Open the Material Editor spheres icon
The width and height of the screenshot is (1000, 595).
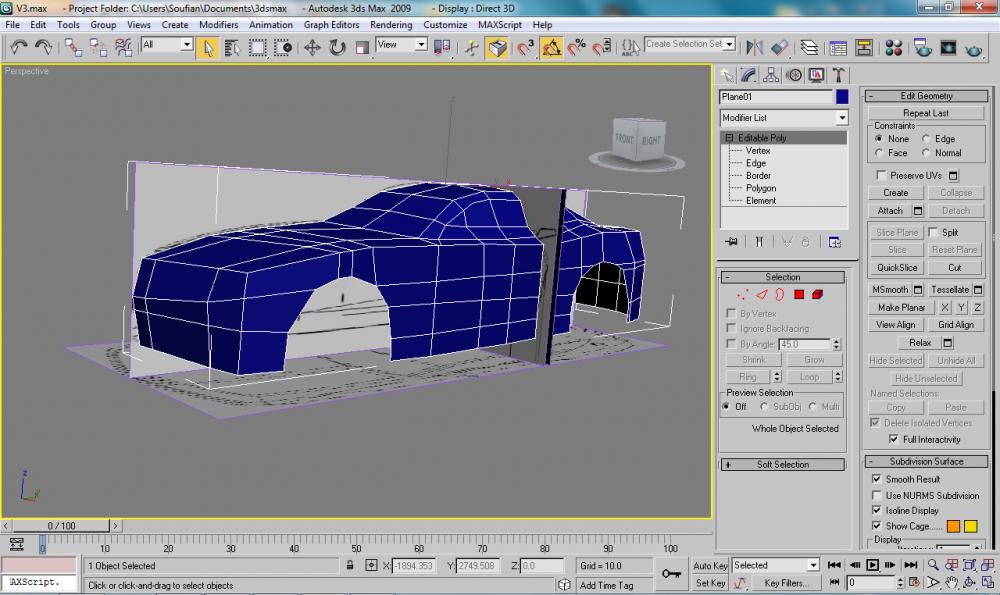895,47
